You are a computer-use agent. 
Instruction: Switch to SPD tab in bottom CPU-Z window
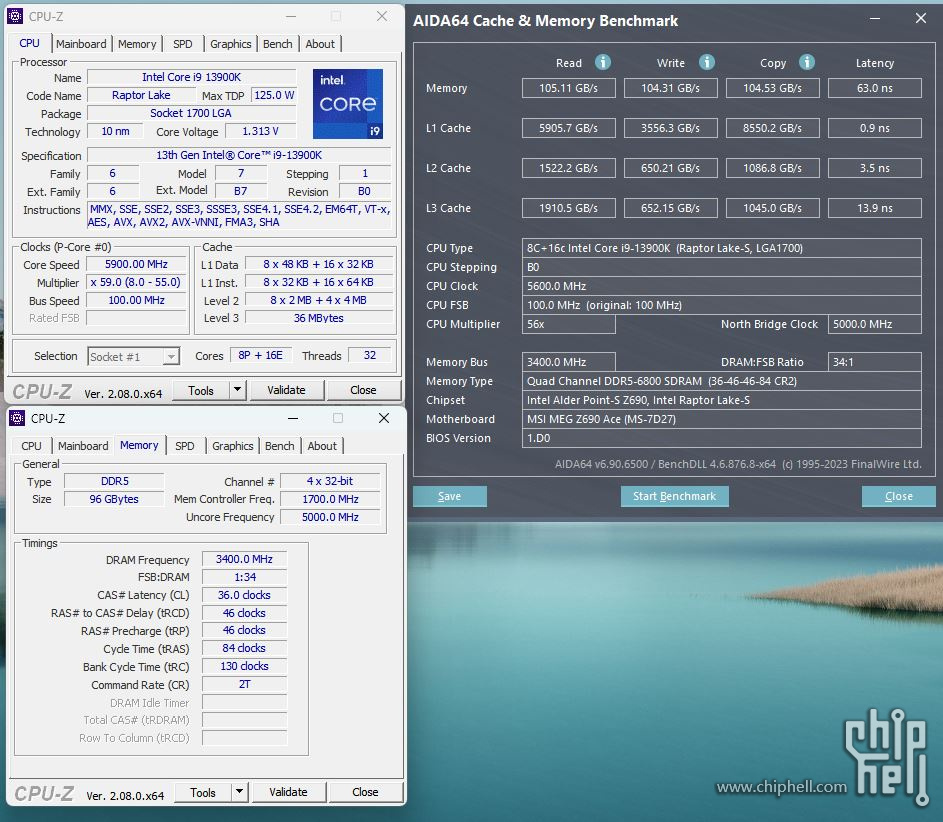click(x=185, y=446)
